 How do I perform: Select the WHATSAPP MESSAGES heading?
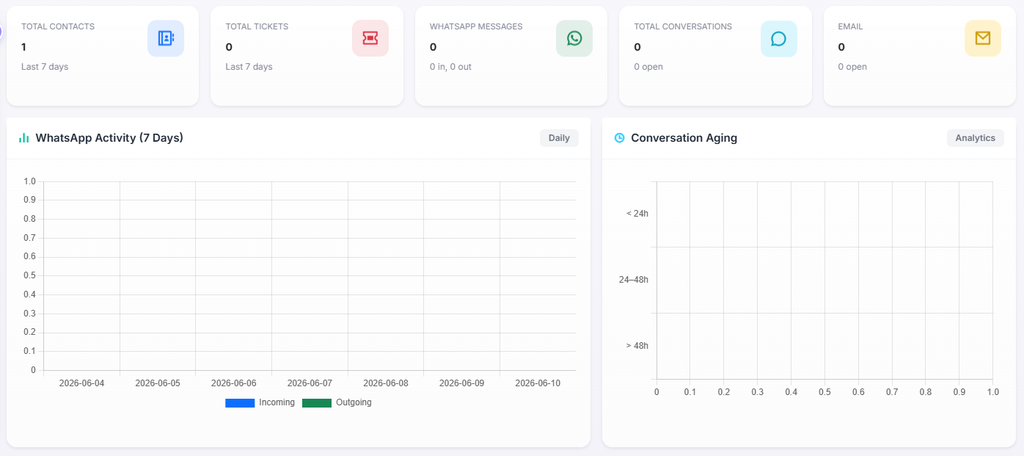[x=476, y=27]
